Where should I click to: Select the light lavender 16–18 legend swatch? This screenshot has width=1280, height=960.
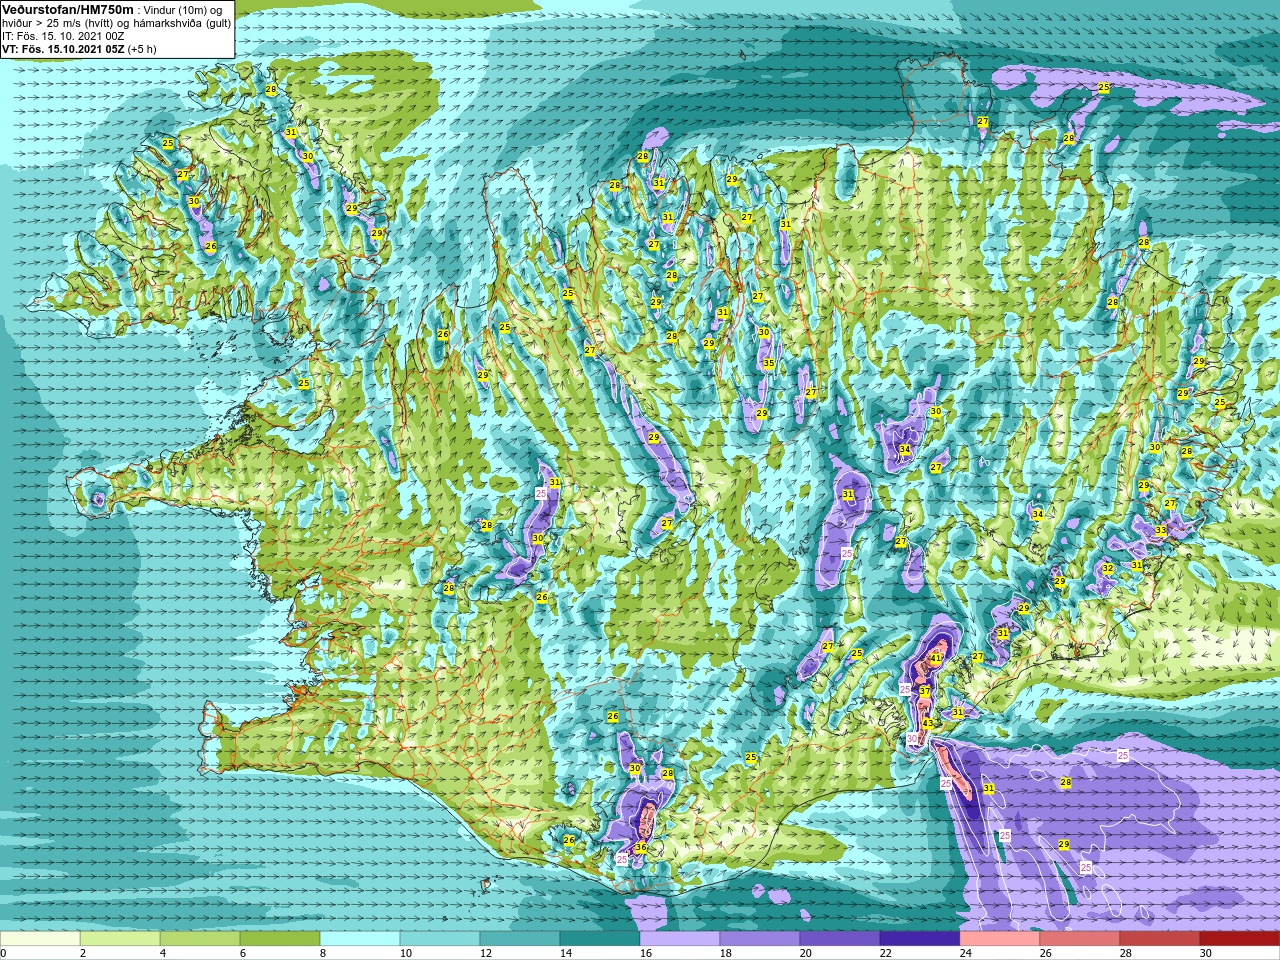(x=680, y=939)
